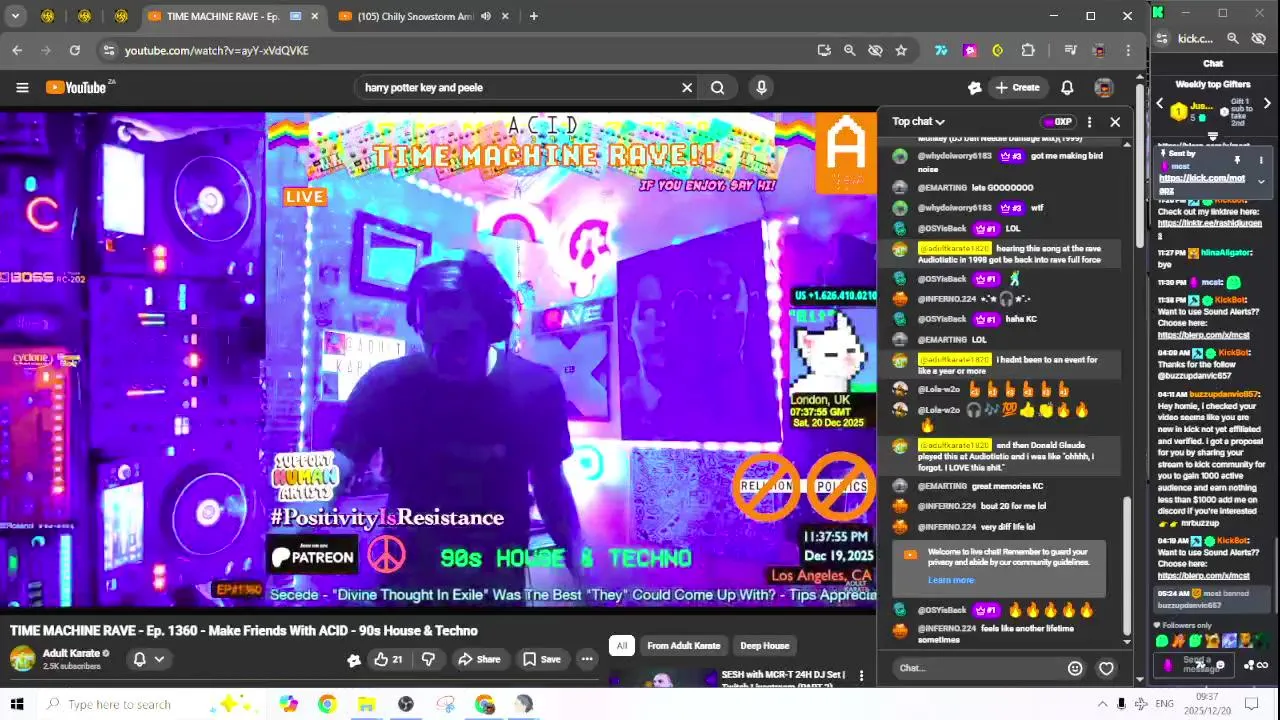Open Kick site settings icon in address bar
Screen dimensions: 1280x720
click(x=1161, y=38)
